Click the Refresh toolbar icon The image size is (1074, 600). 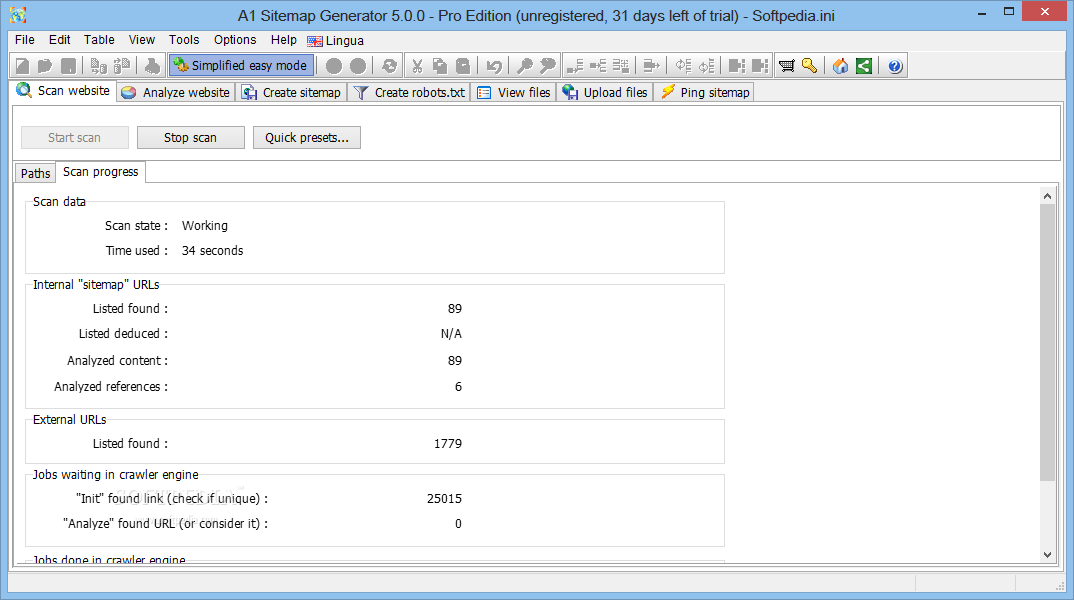click(x=389, y=66)
